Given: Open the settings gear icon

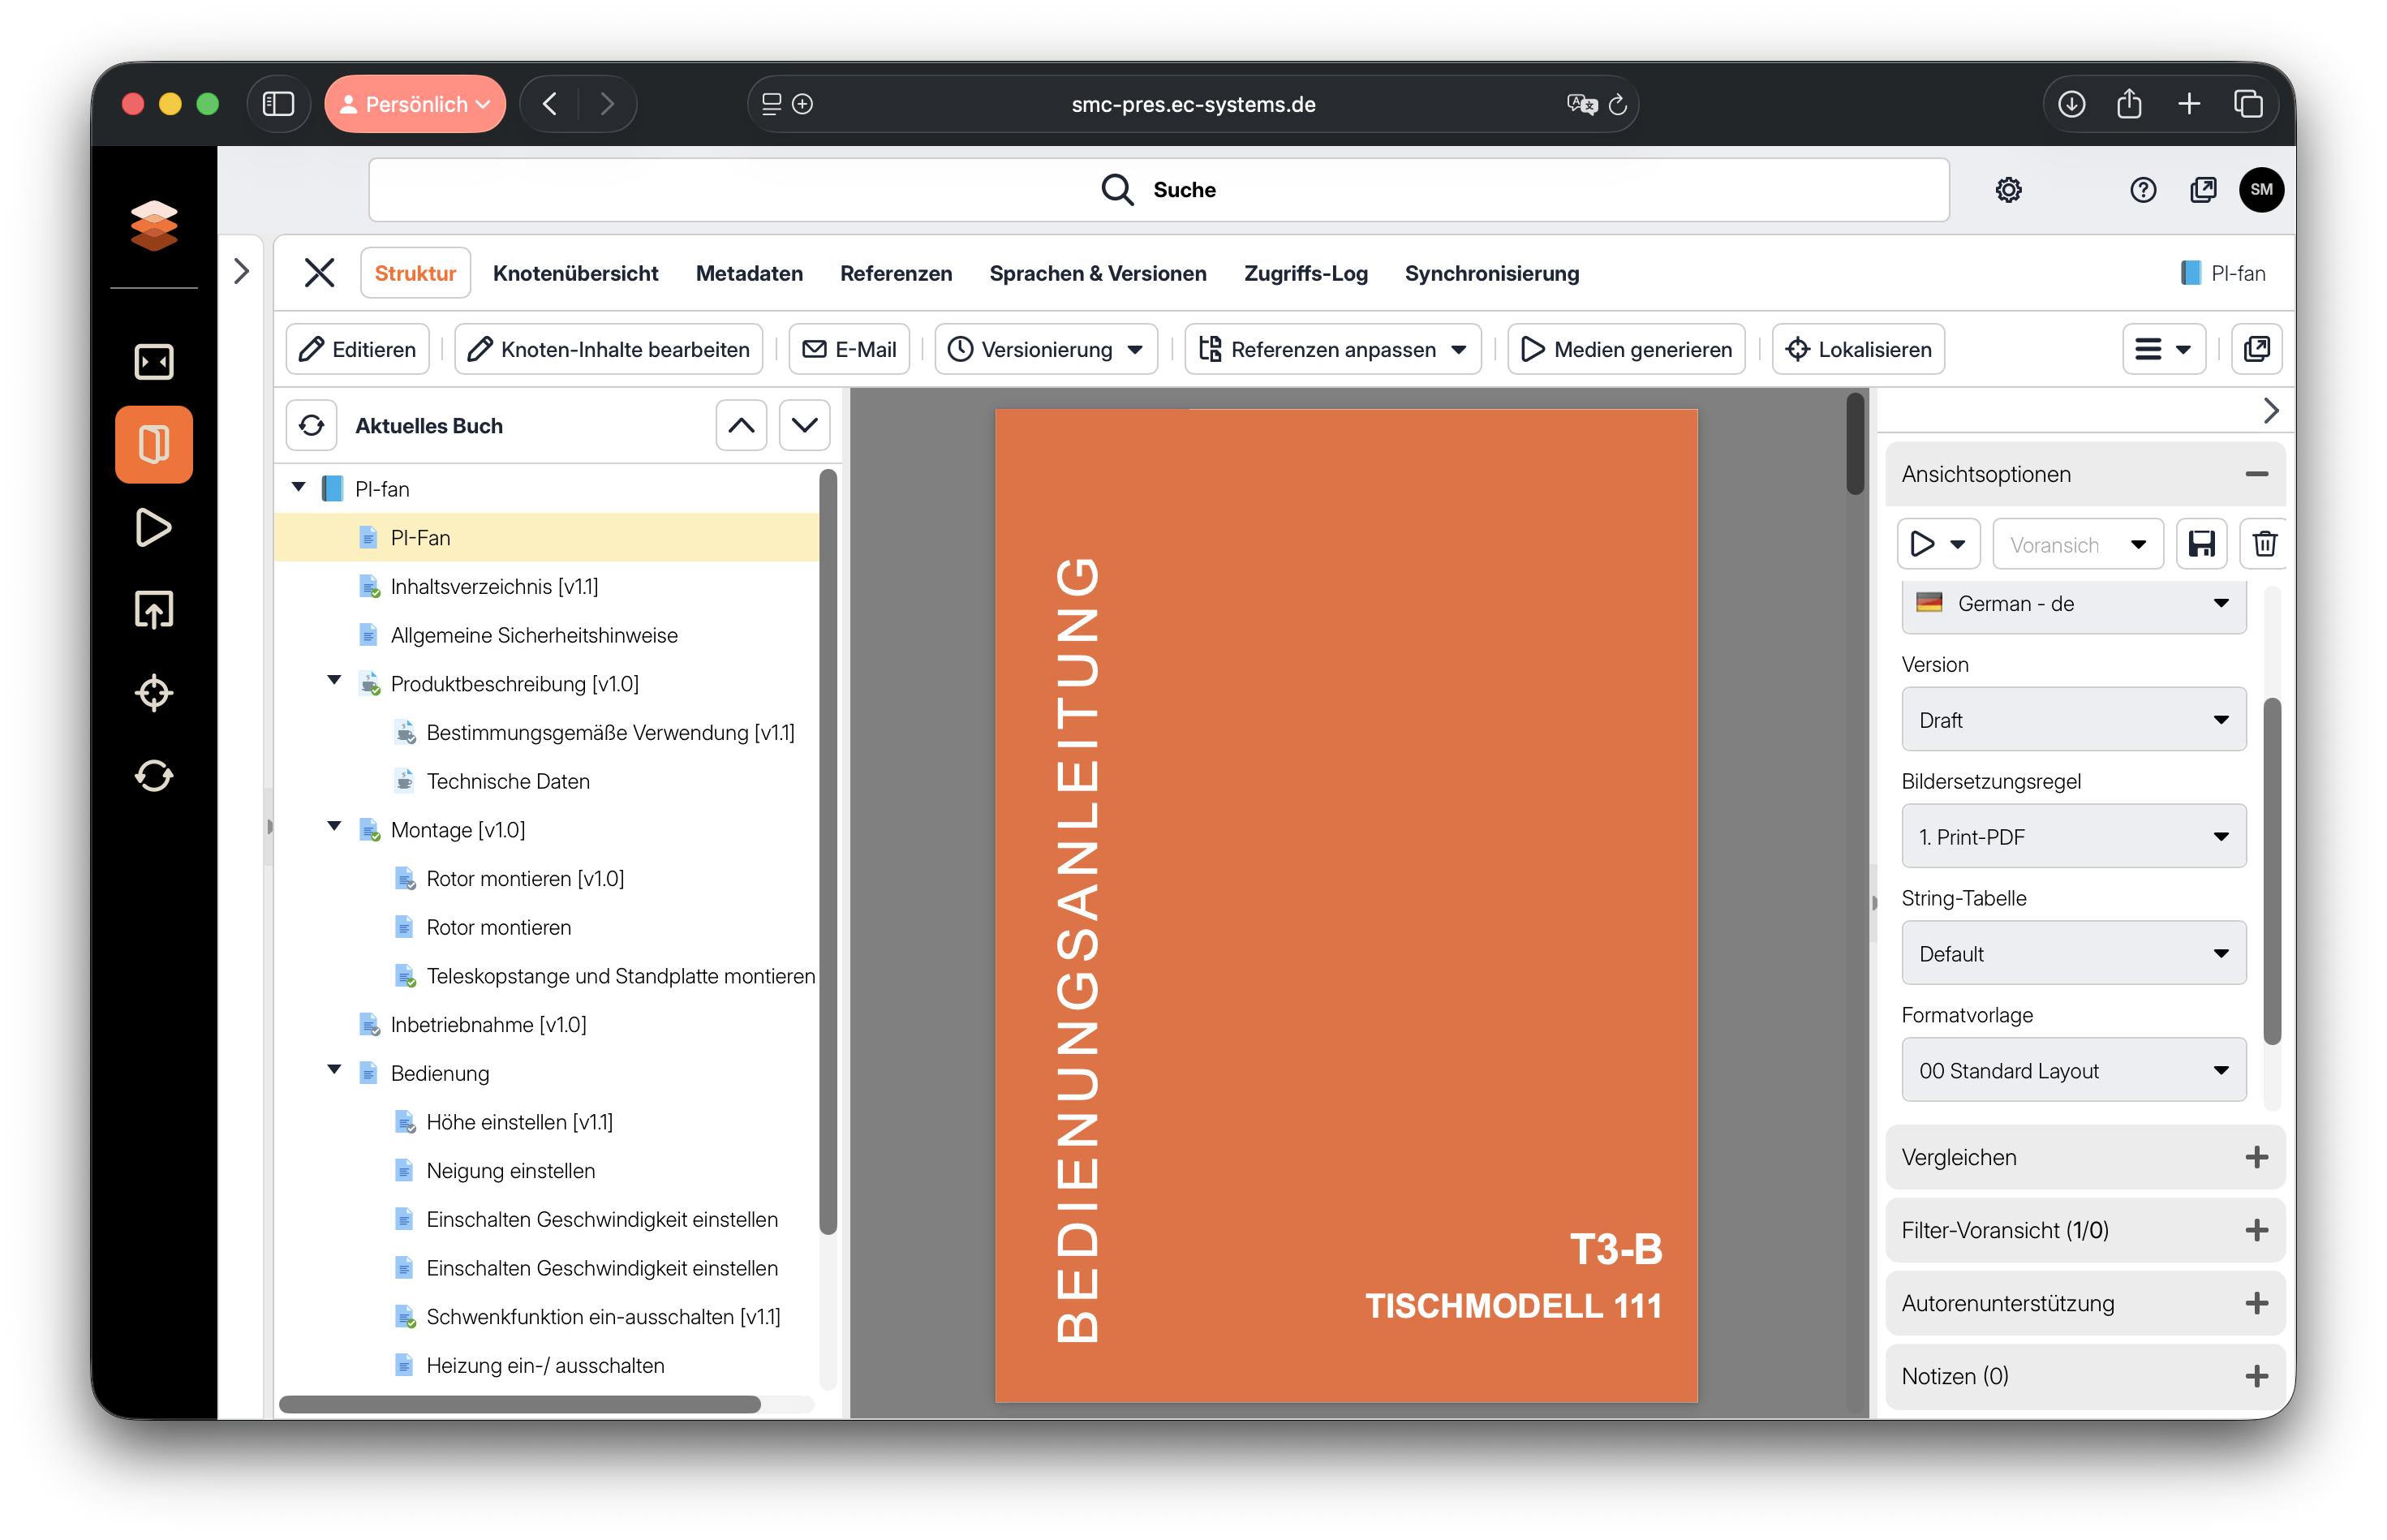Looking at the screenshot, I should pyautogui.click(x=2008, y=190).
